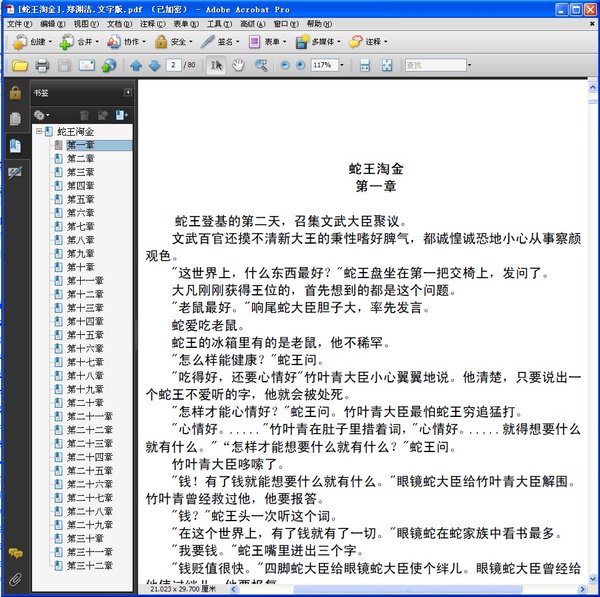
Task: Go to next page with down arrow
Action: pos(155,65)
